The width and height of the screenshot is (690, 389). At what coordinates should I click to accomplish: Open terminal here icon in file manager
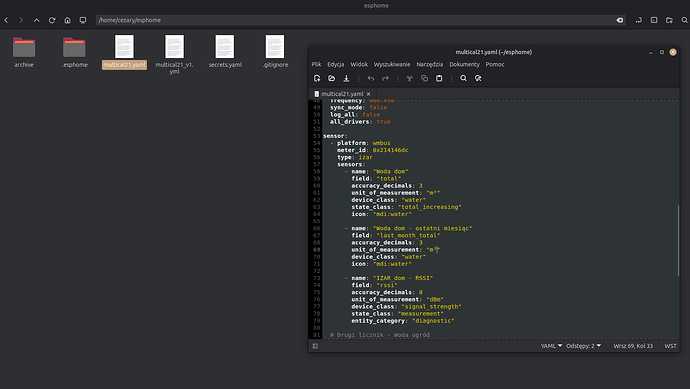(654, 20)
